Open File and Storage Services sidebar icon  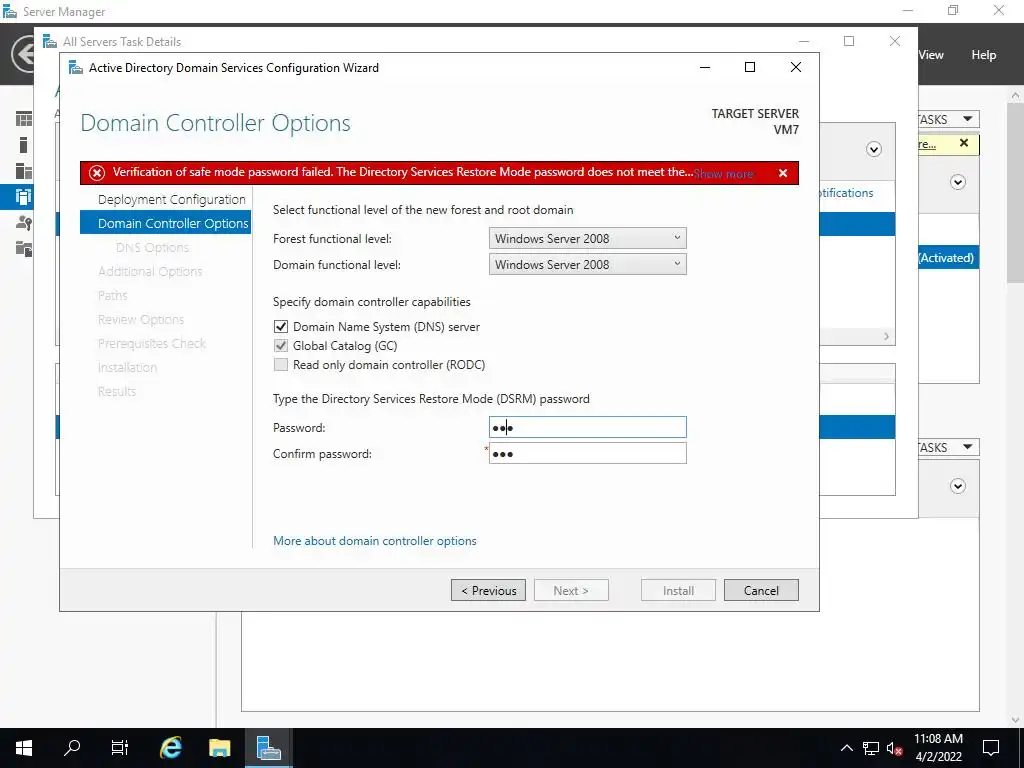click(24, 248)
